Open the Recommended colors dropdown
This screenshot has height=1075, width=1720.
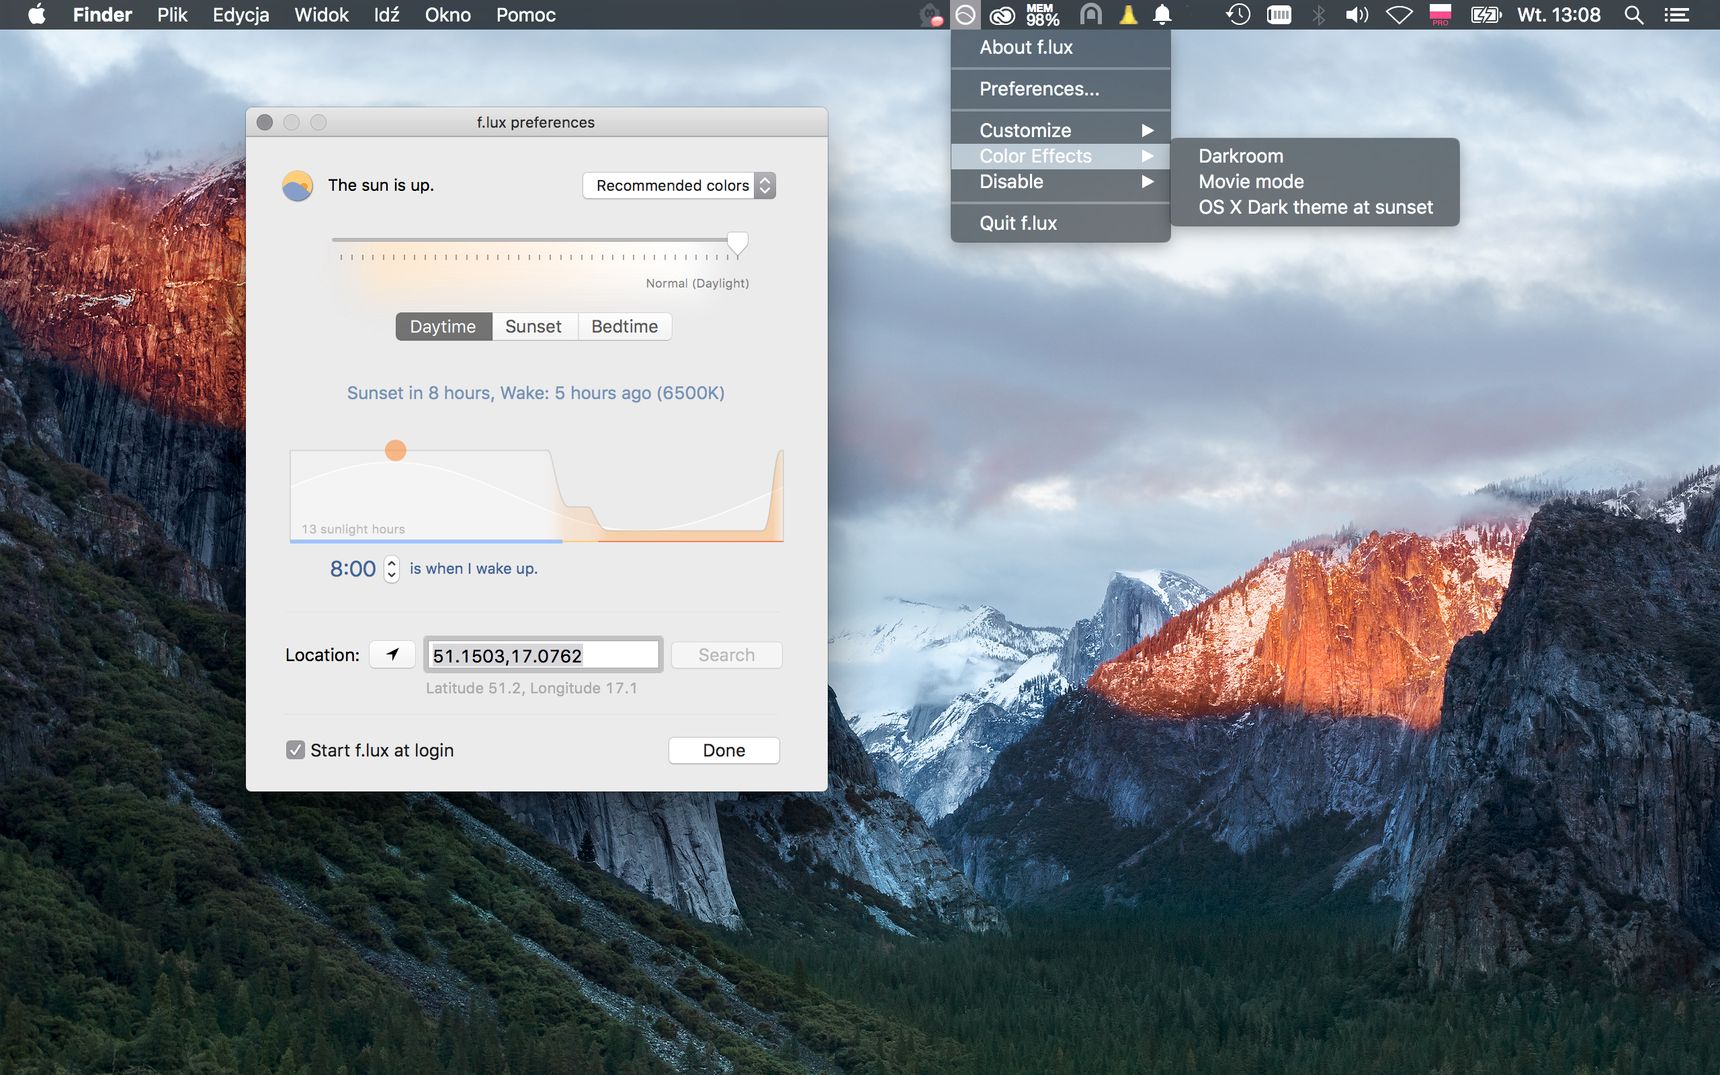(x=679, y=186)
